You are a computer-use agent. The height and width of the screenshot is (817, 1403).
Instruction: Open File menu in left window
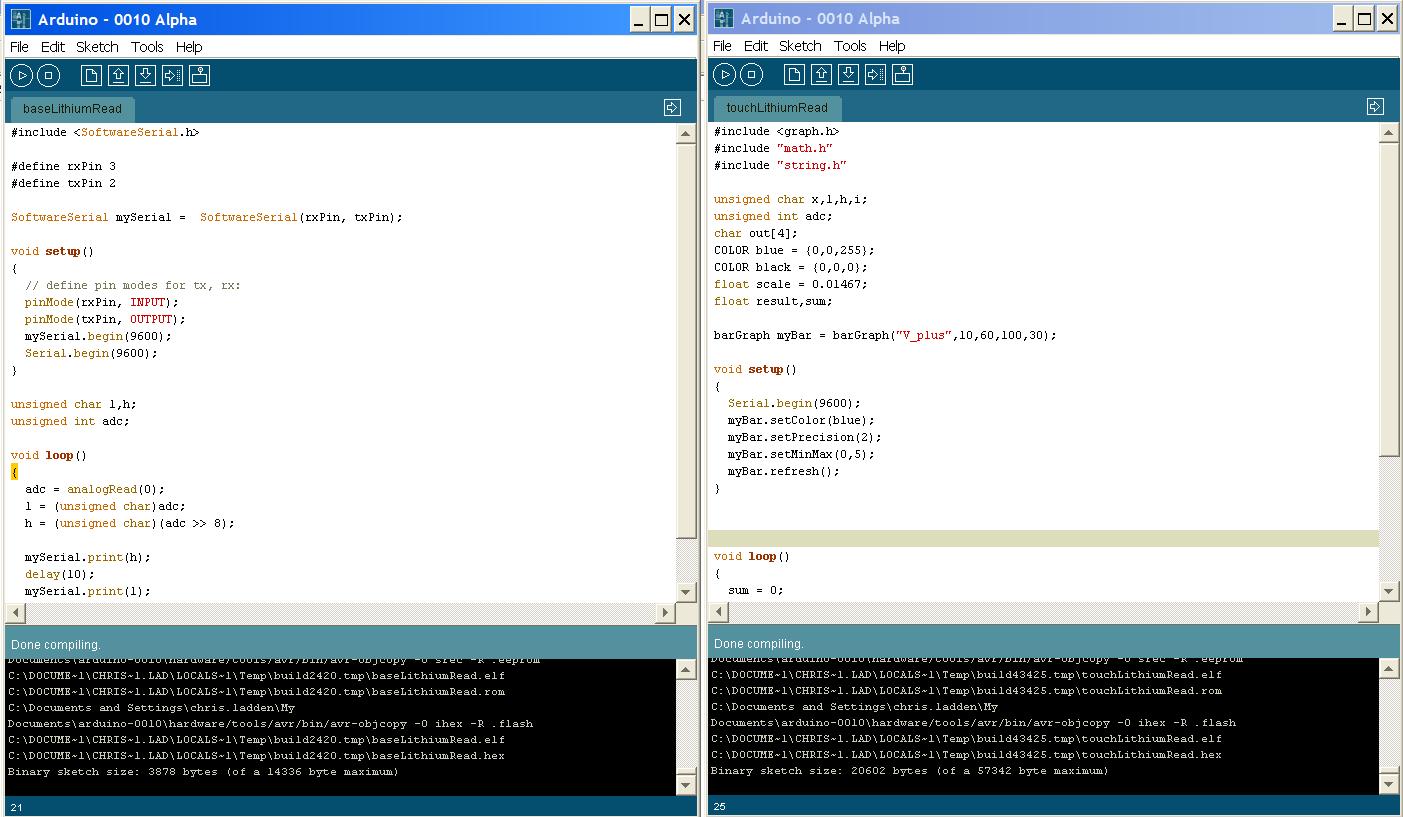tap(19, 47)
